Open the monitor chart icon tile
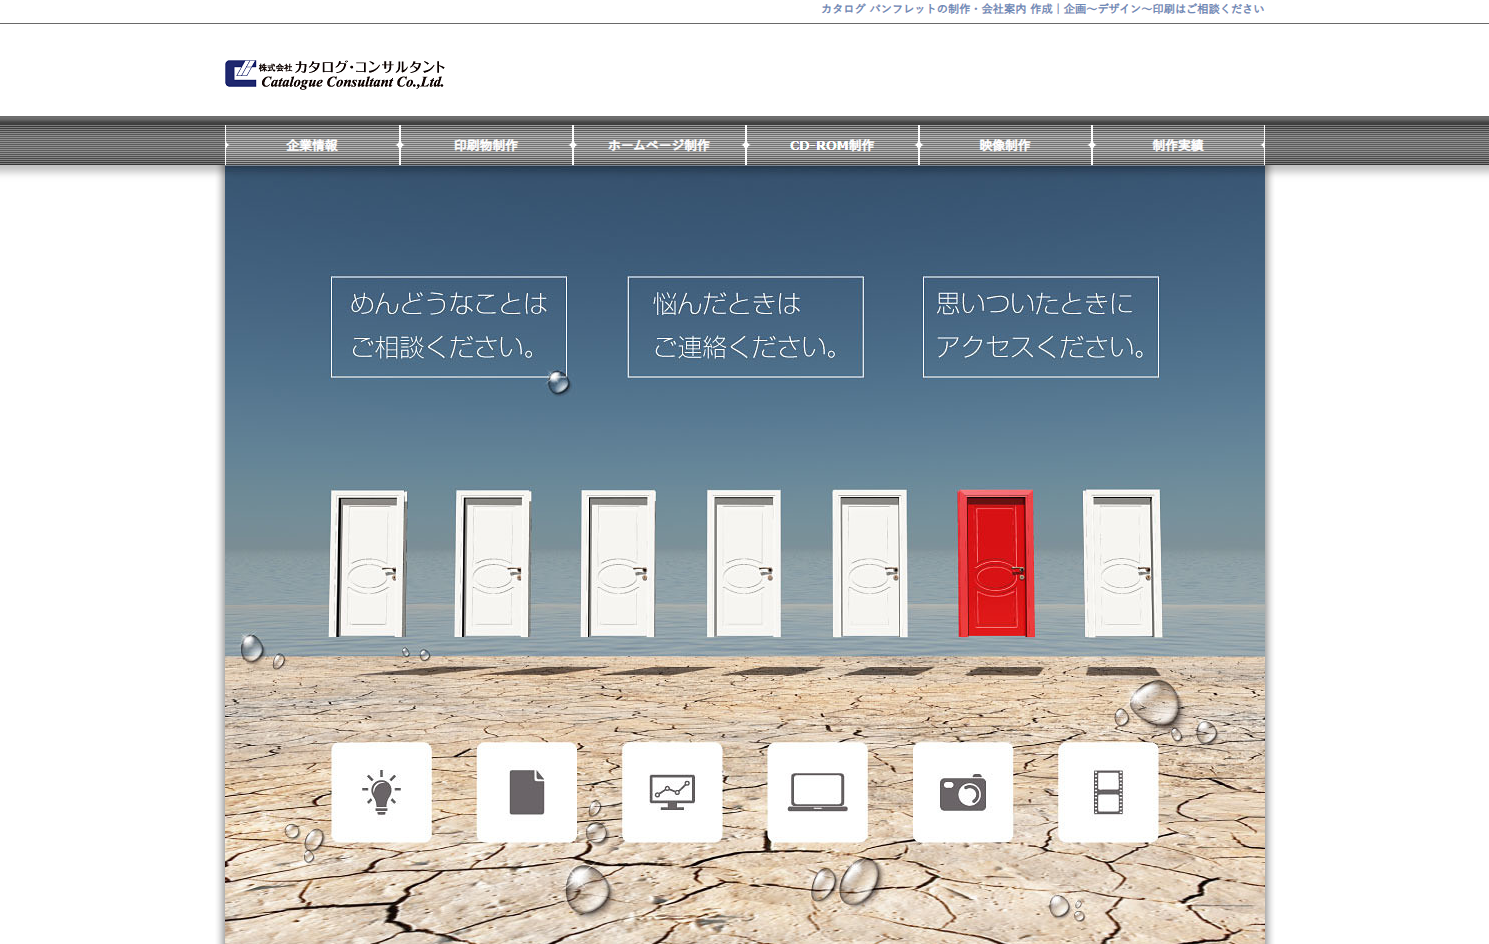 [672, 792]
